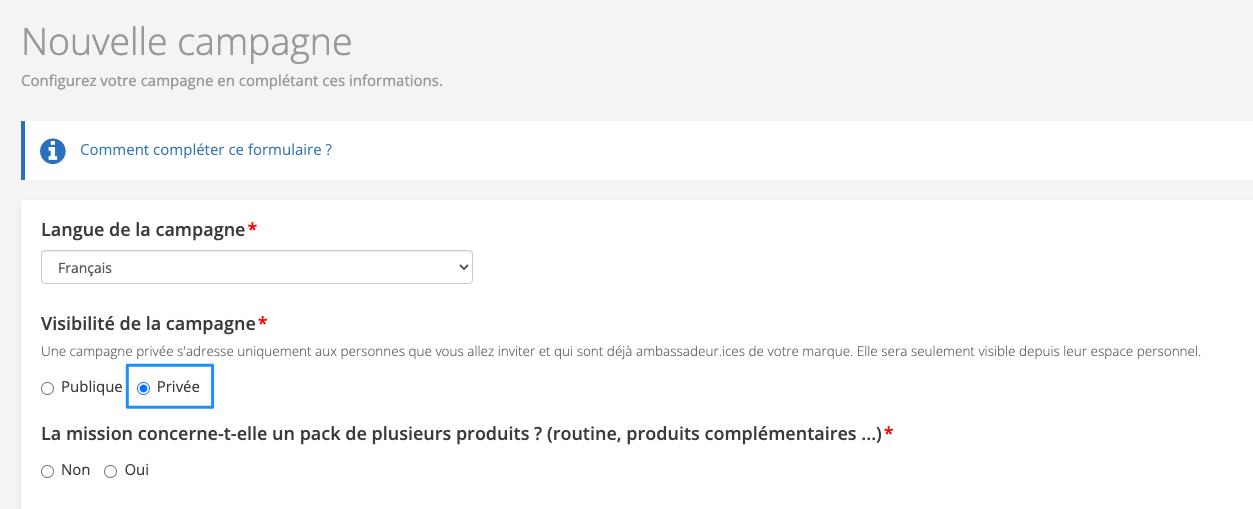Image resolution: width=1253 pixels, height=509 pixels.
Task: Click the "Non" option label text
Action: pos(75,470)
